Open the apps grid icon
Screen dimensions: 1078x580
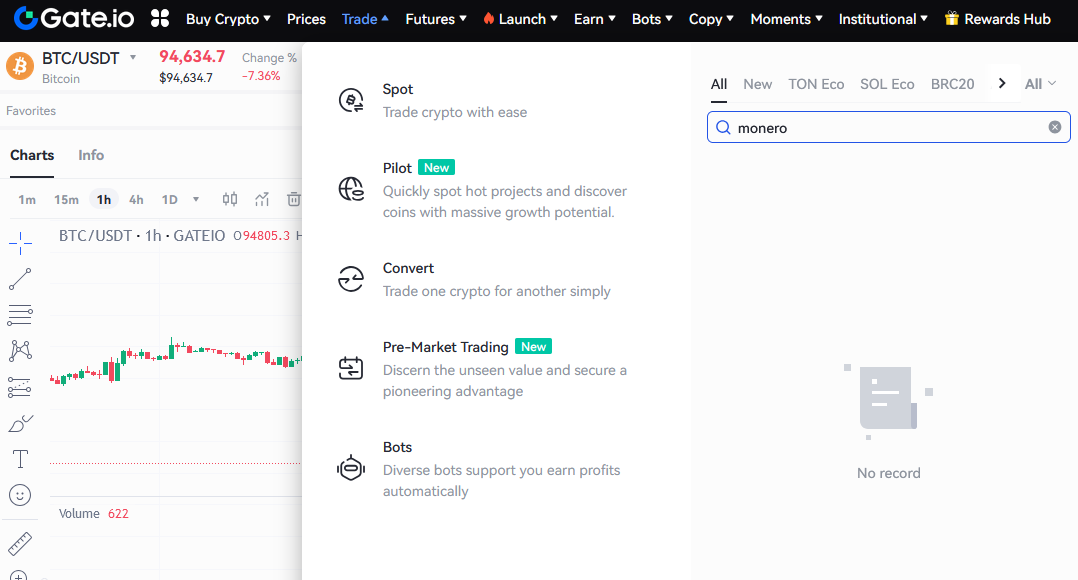coord(159,18)
